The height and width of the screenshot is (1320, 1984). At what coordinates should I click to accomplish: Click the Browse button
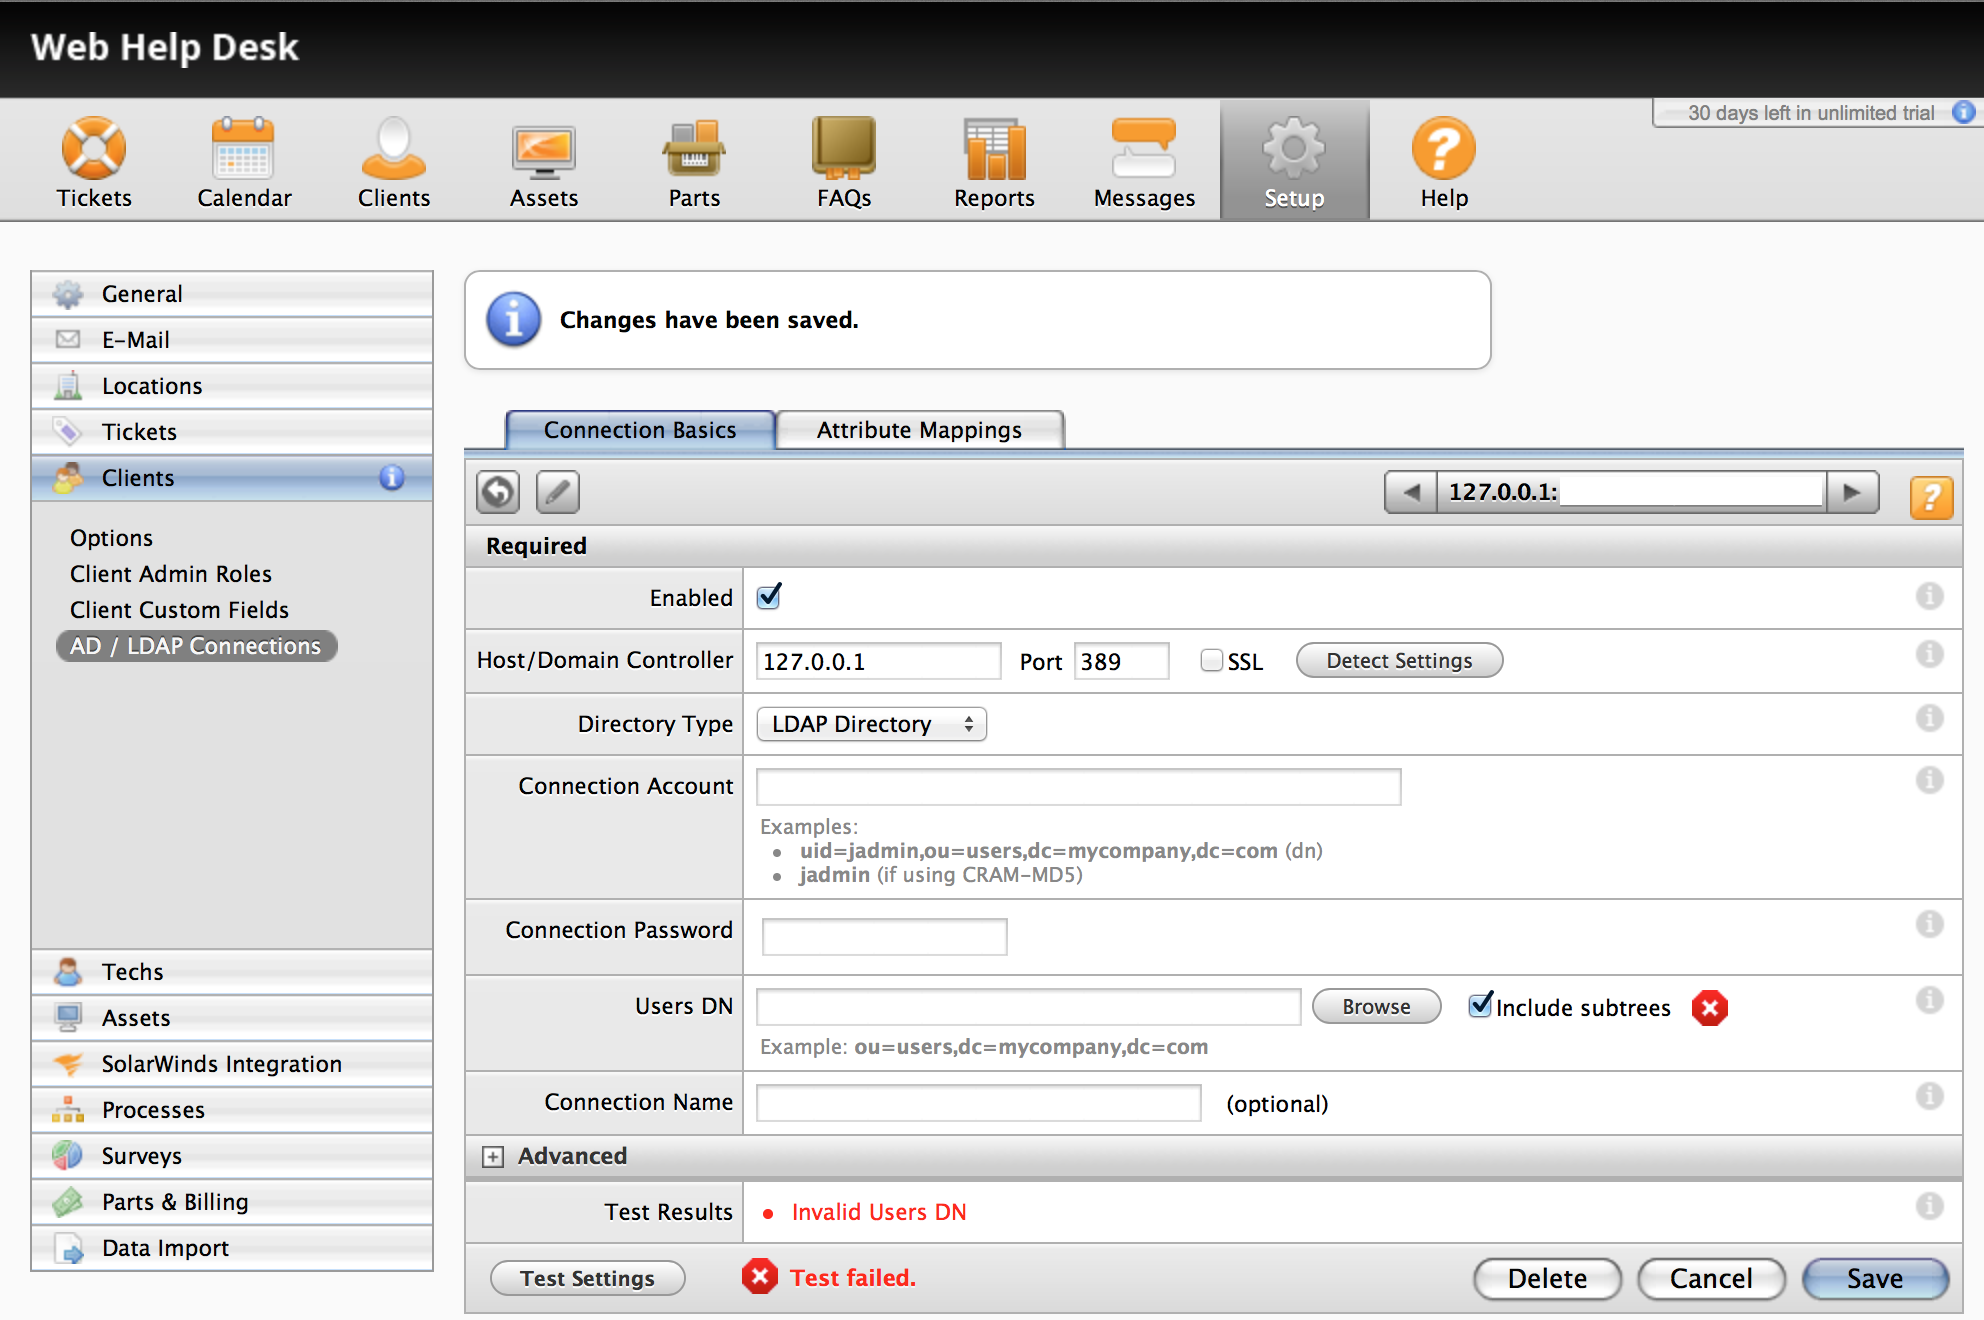[1376, 1007]
